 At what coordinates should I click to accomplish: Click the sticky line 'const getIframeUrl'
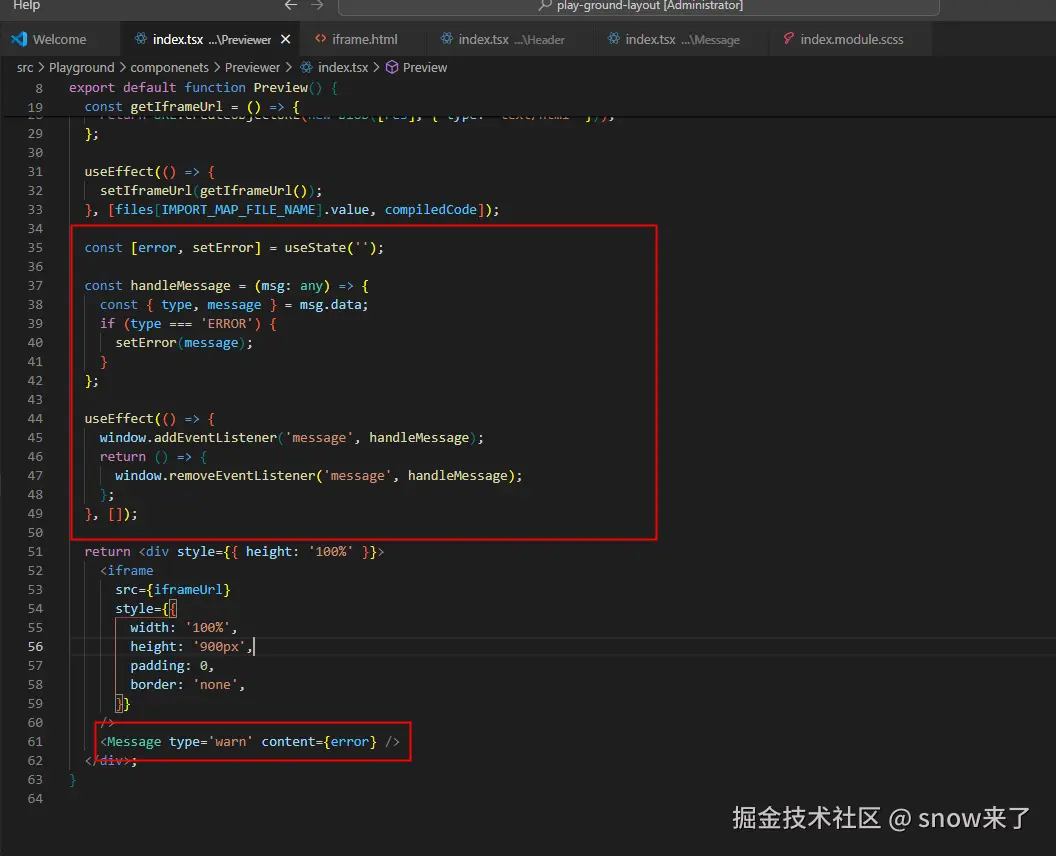[x=192, y=106]
